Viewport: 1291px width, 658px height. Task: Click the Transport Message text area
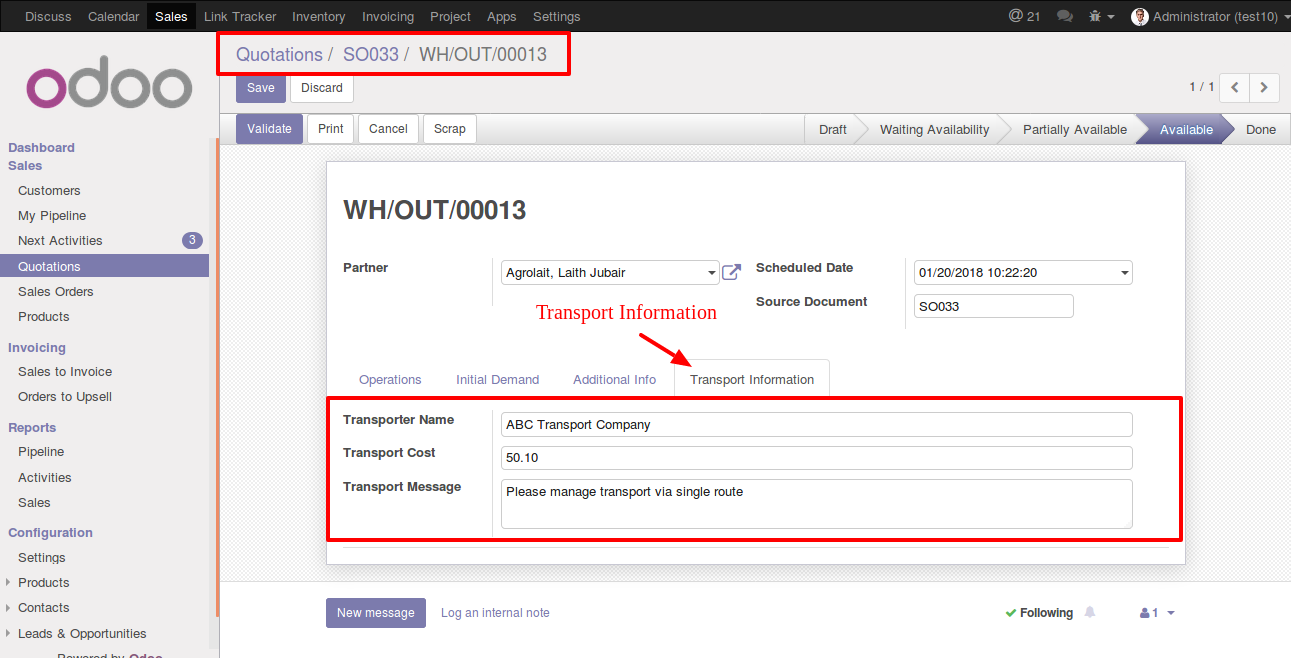pyautogui.click(x=816, y=503)
